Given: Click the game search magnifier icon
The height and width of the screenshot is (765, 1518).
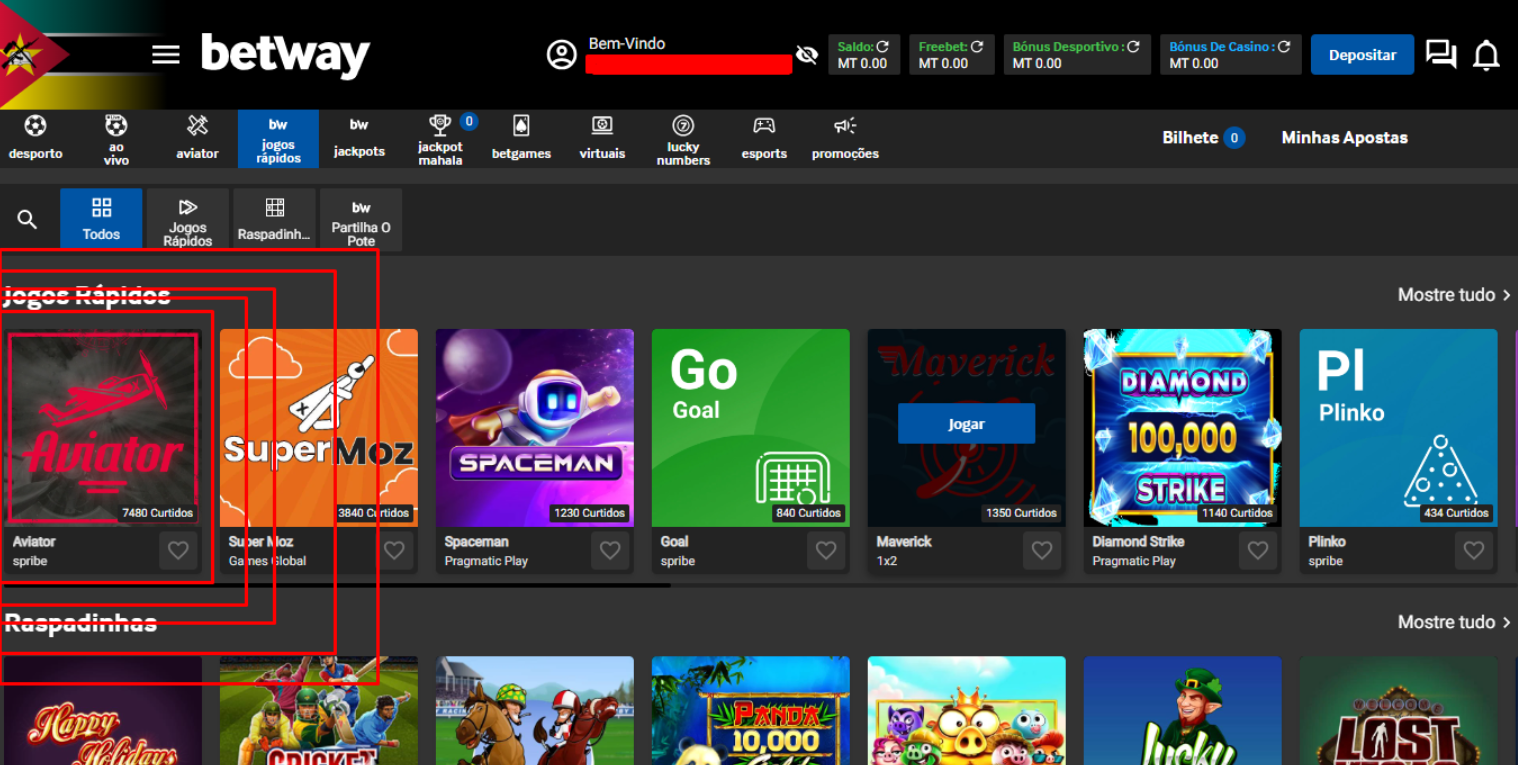Looking at the screenshot, I should click(x=27, y=219).
